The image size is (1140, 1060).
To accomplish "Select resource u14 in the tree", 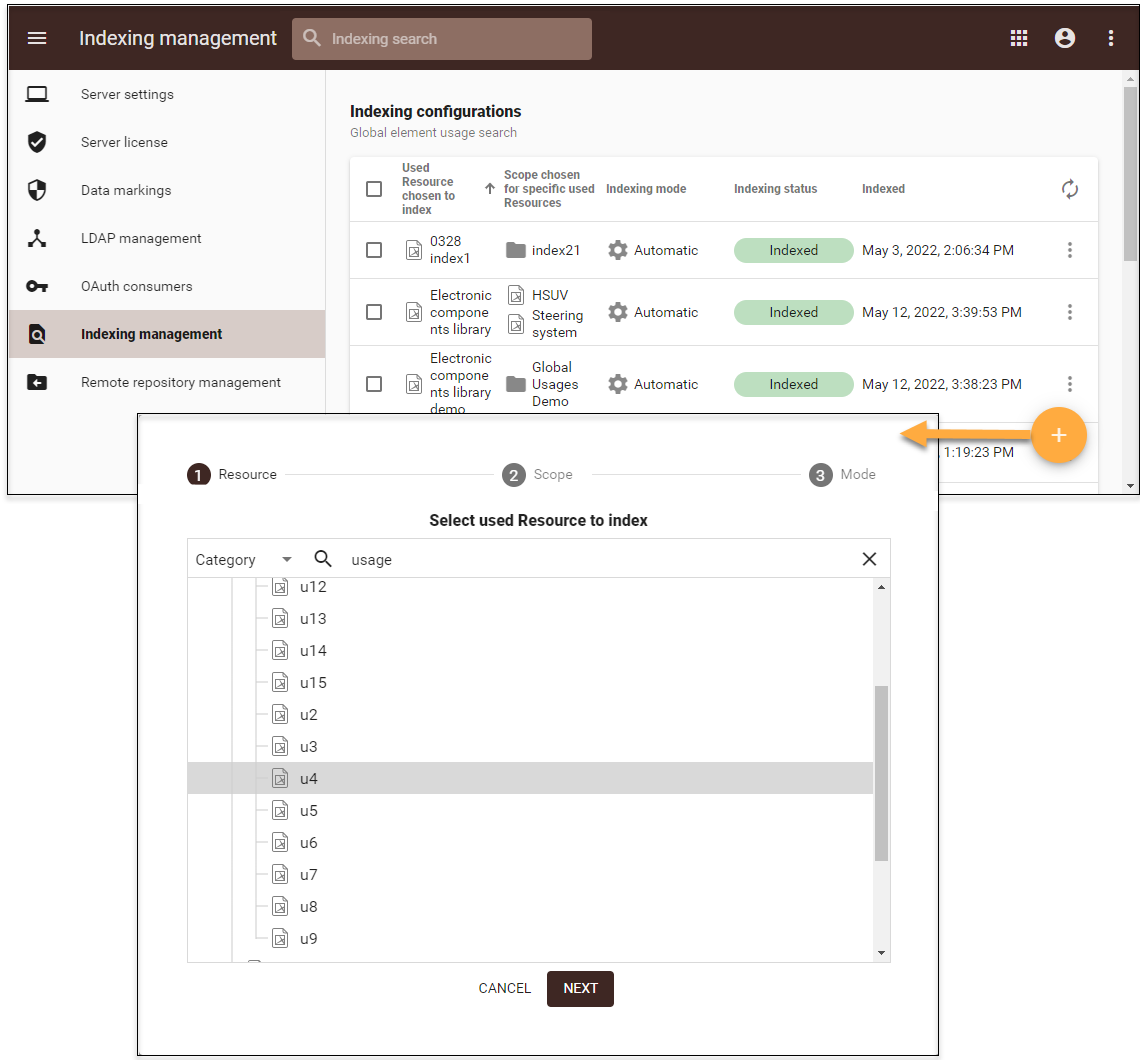I will (313, 651).
